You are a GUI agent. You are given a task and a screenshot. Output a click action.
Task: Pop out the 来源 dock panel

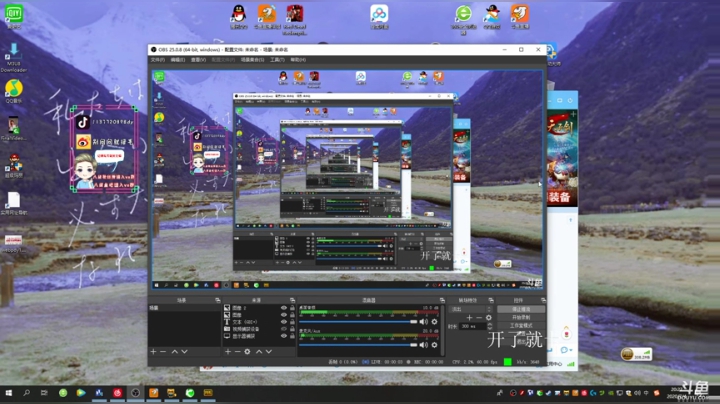click(x=292, y=300)
